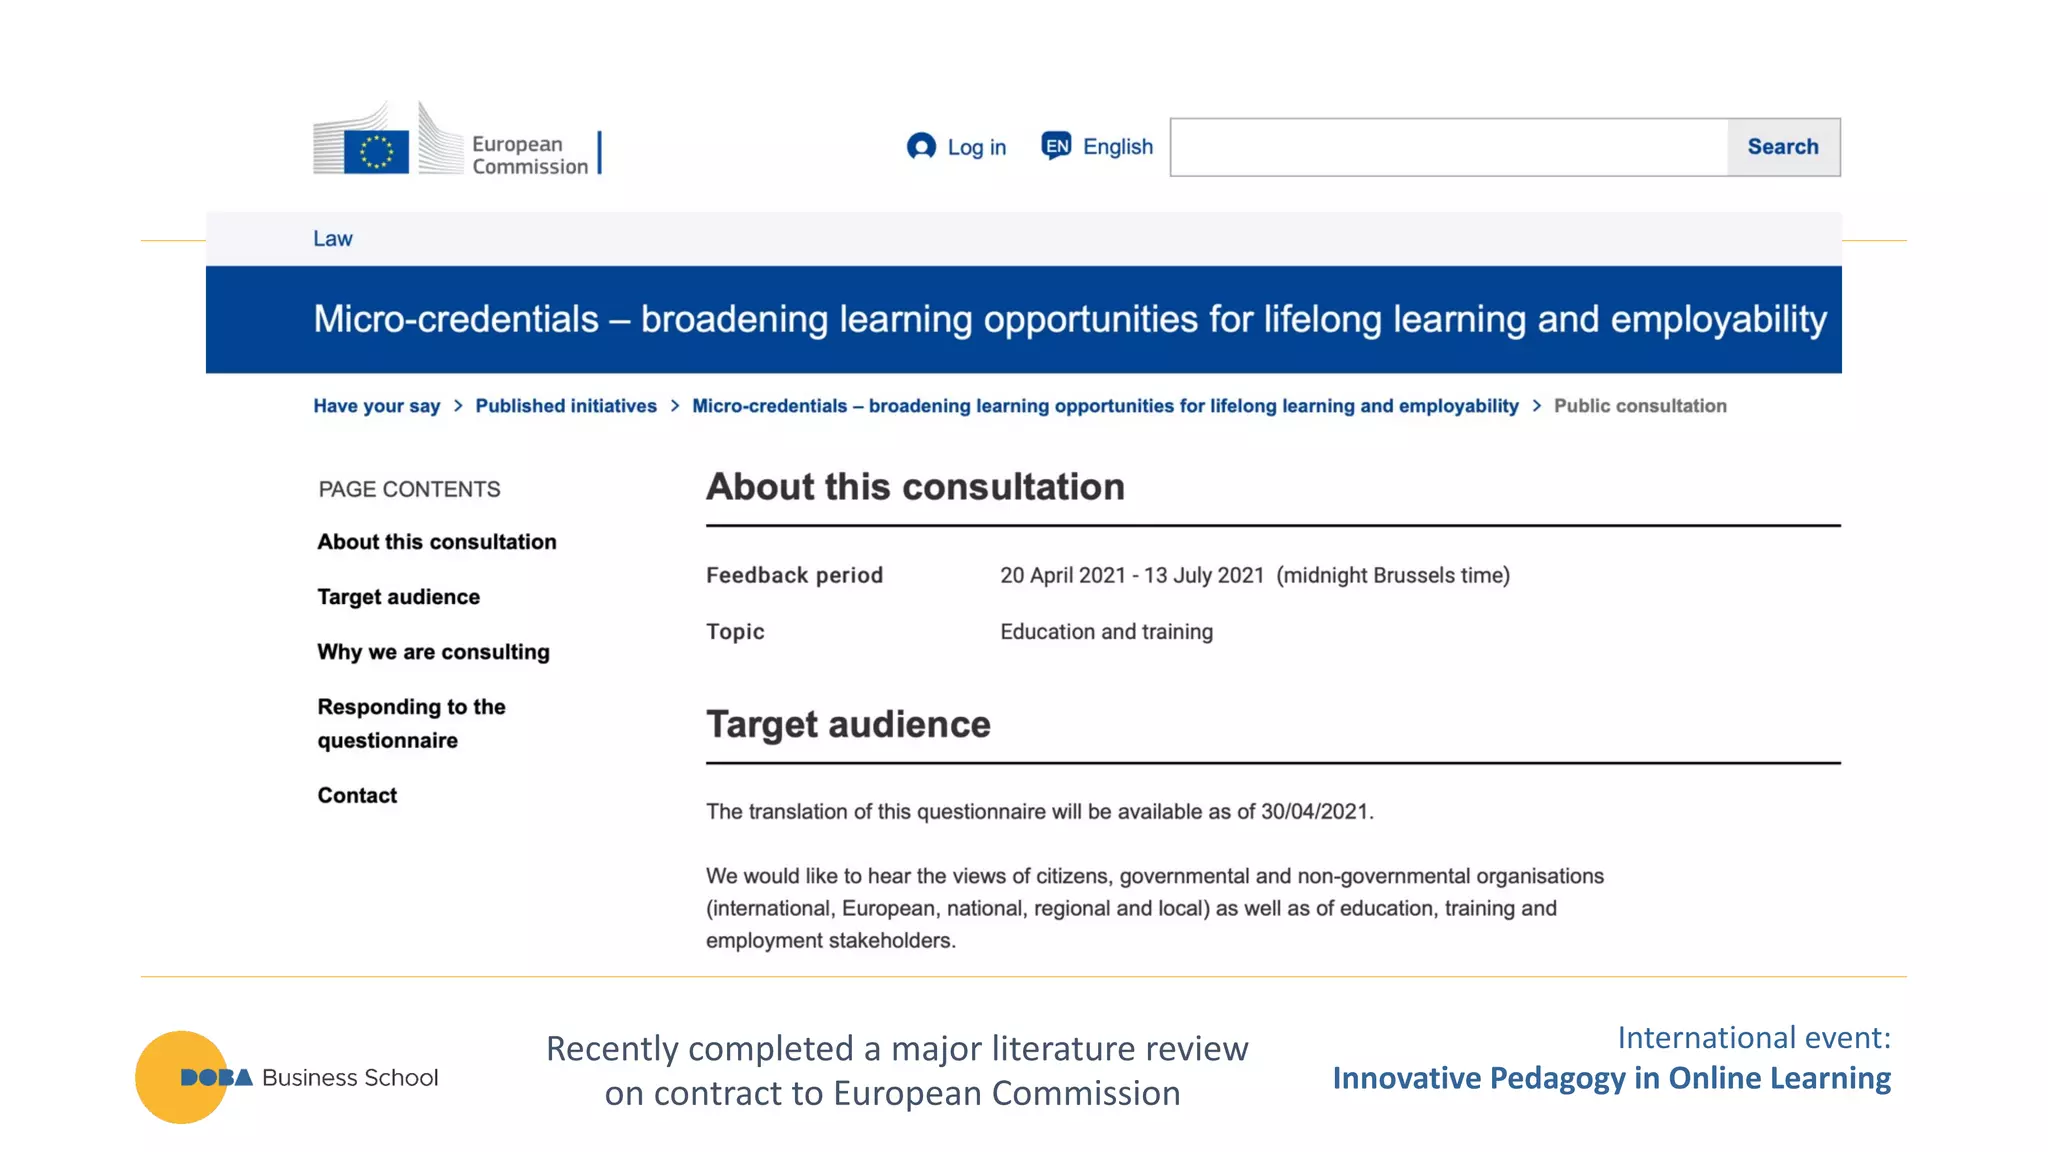Click the Topic label

coord(735,632)
